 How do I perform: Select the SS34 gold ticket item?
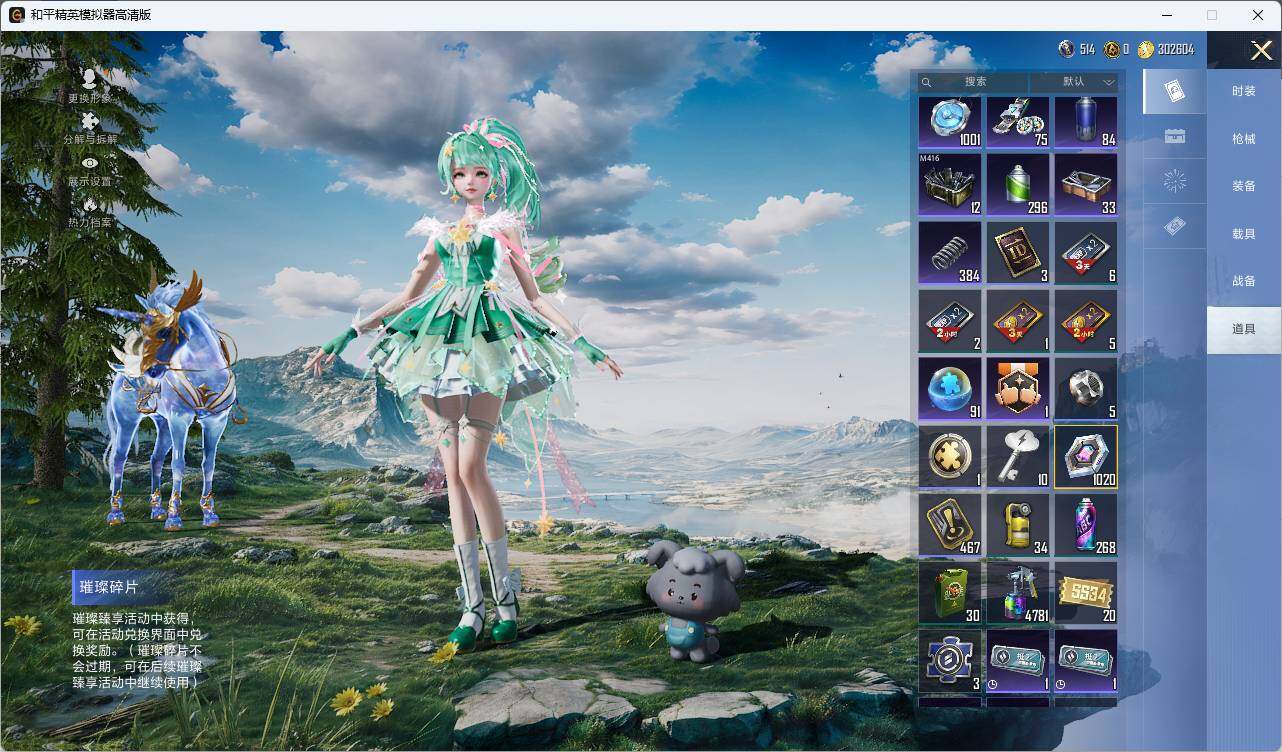click(1086, 592)
